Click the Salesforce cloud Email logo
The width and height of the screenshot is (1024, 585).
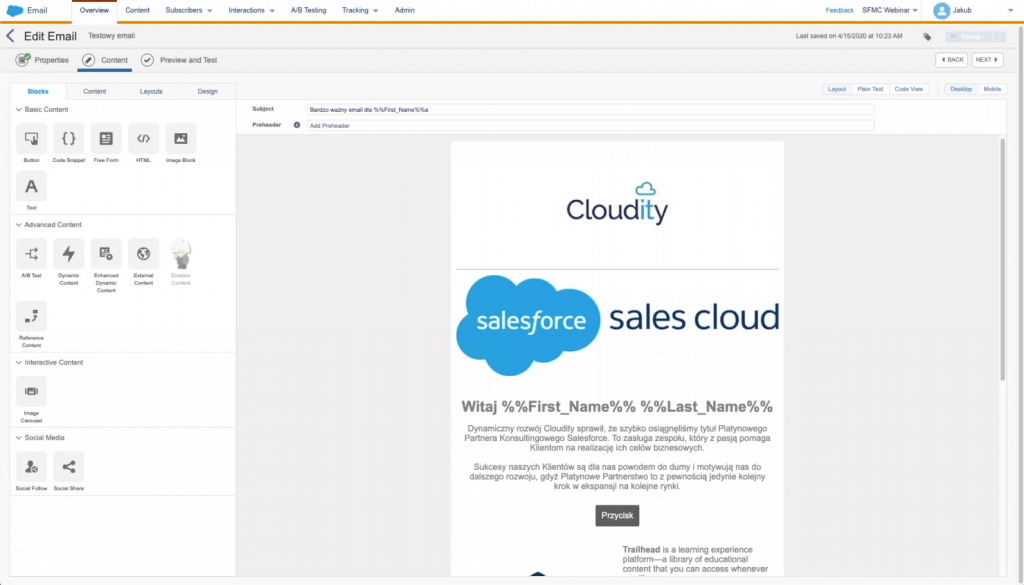(x=15, y=10)
